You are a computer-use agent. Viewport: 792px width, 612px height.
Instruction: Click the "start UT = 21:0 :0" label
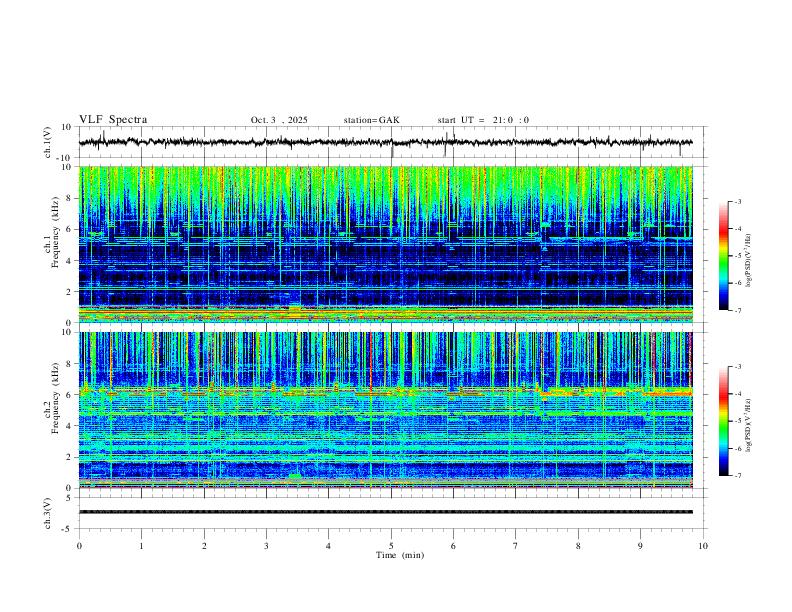[x=483, y=120]
